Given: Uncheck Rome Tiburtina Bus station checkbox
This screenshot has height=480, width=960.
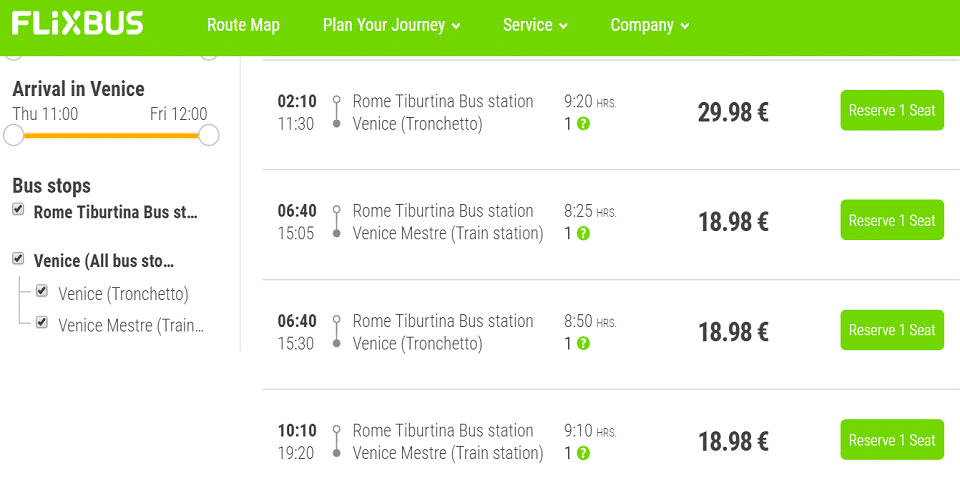Looking at the screenshot, I should pyautogui.click(x=18, y=210).
